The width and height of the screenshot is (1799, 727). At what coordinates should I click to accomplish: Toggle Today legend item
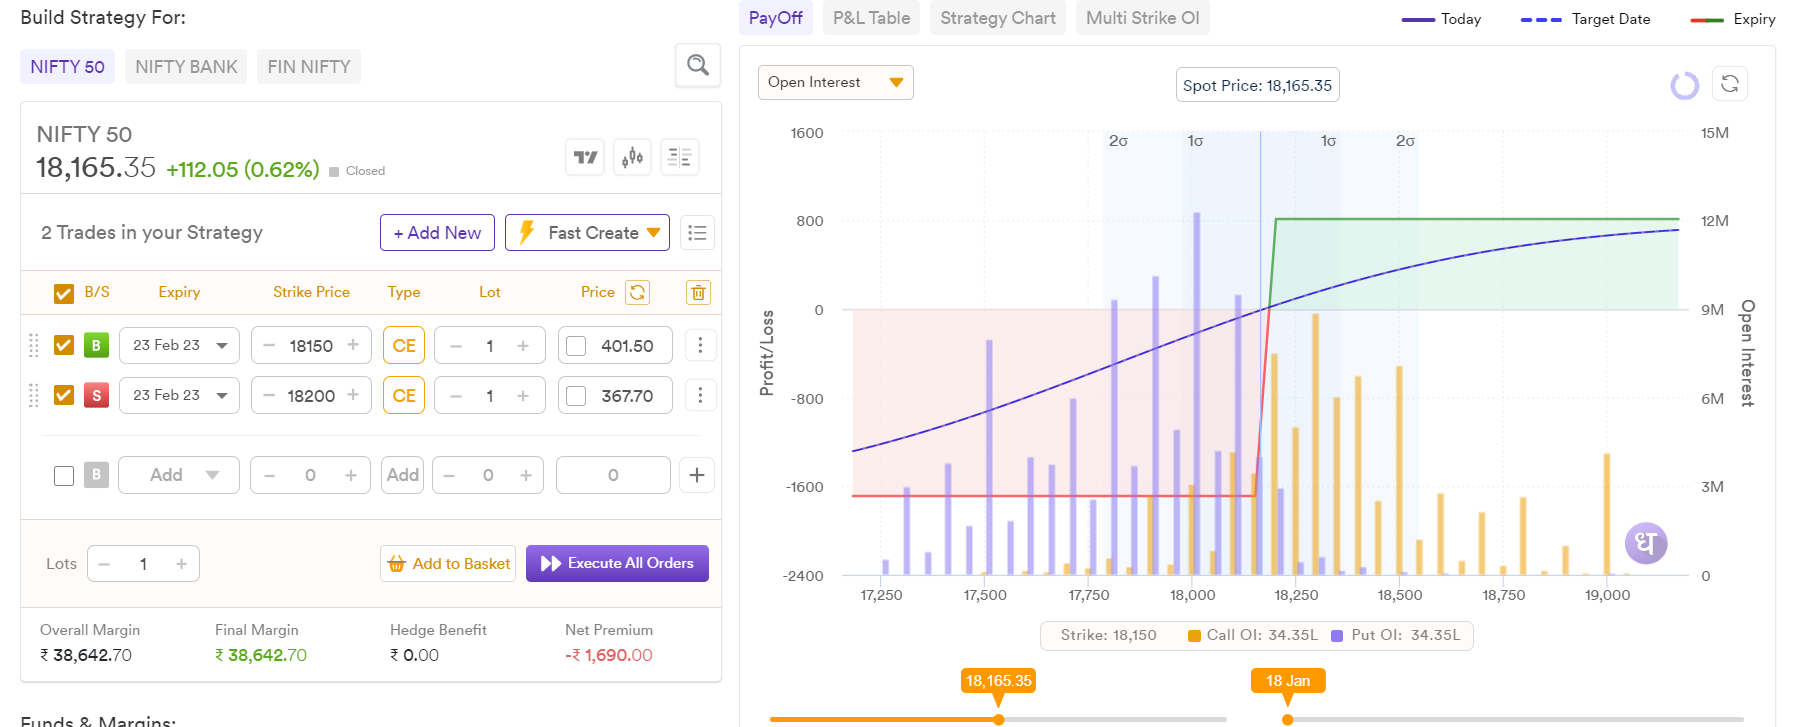pos(1441,19)
